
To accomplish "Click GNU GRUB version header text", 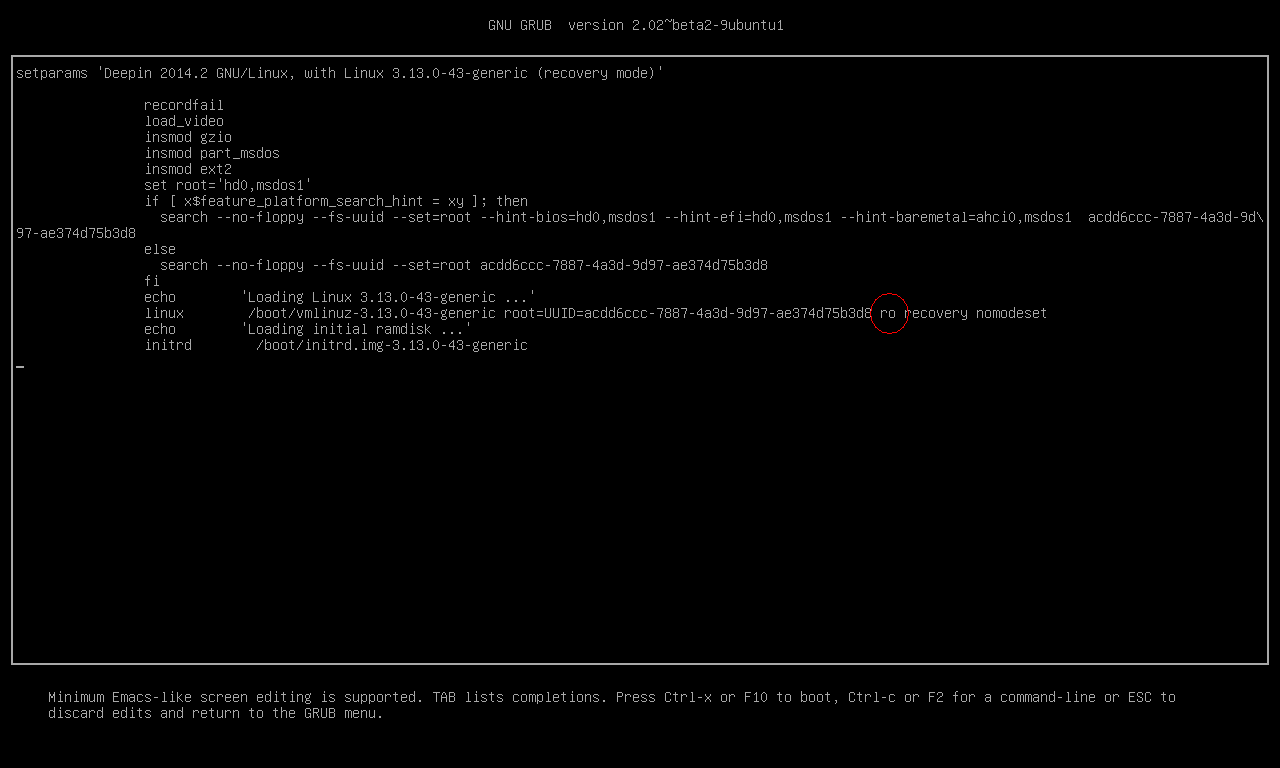I will pyautogui.click(x=636, y=25).
